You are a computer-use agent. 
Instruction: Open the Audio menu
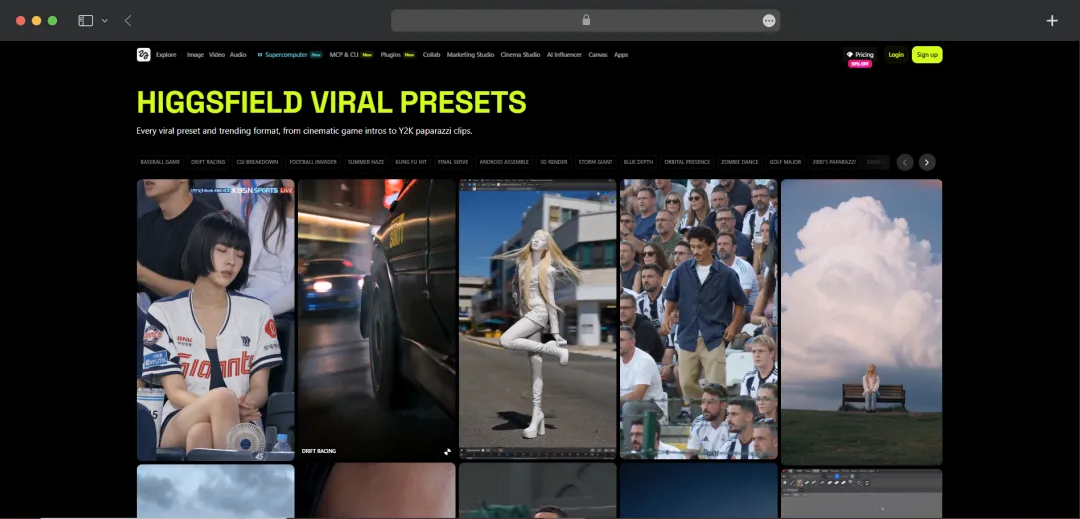[x=238, y=54]
